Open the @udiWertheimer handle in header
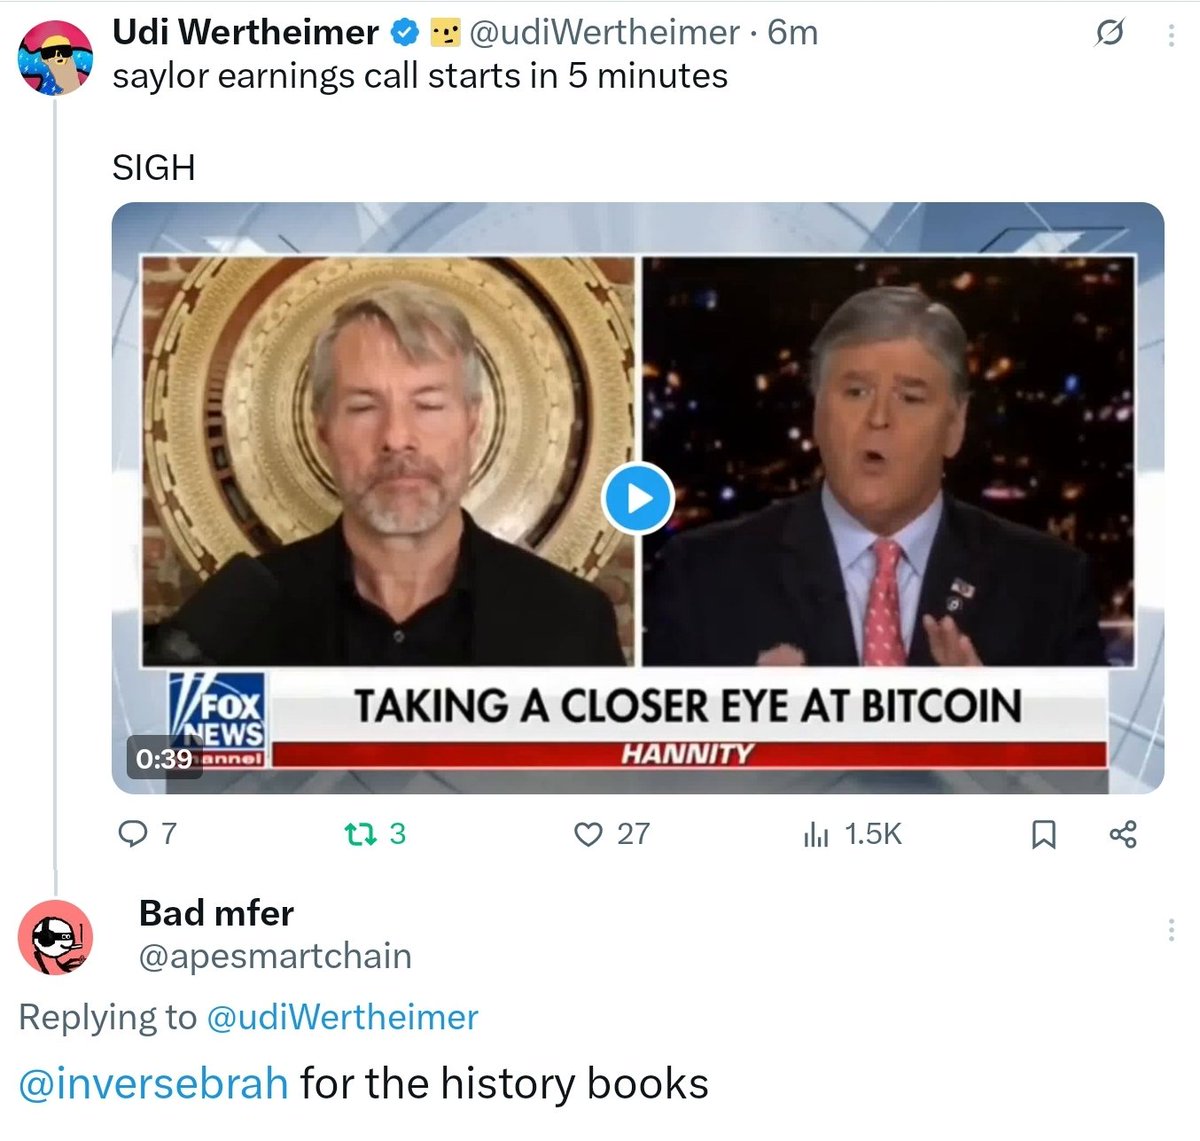The image size is (1200, 1141). click(x=604, y=33)
